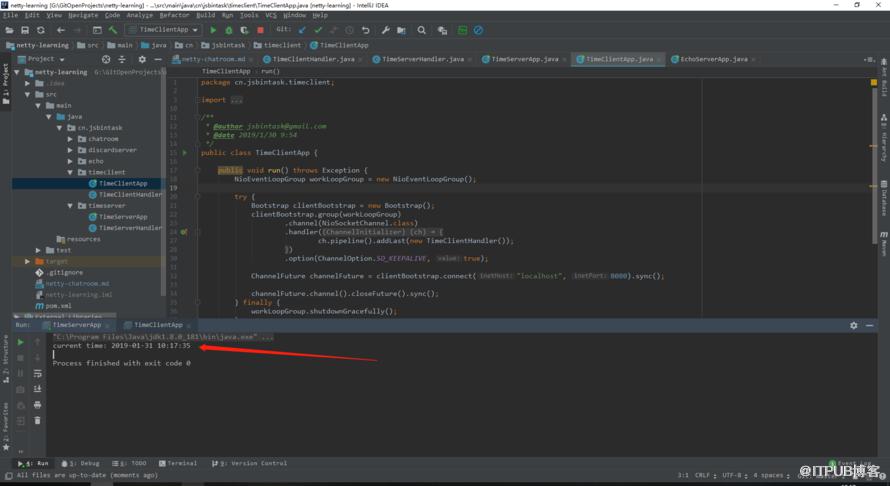Click the yellow warning marker in editor scrollbar

click(874, 83)
